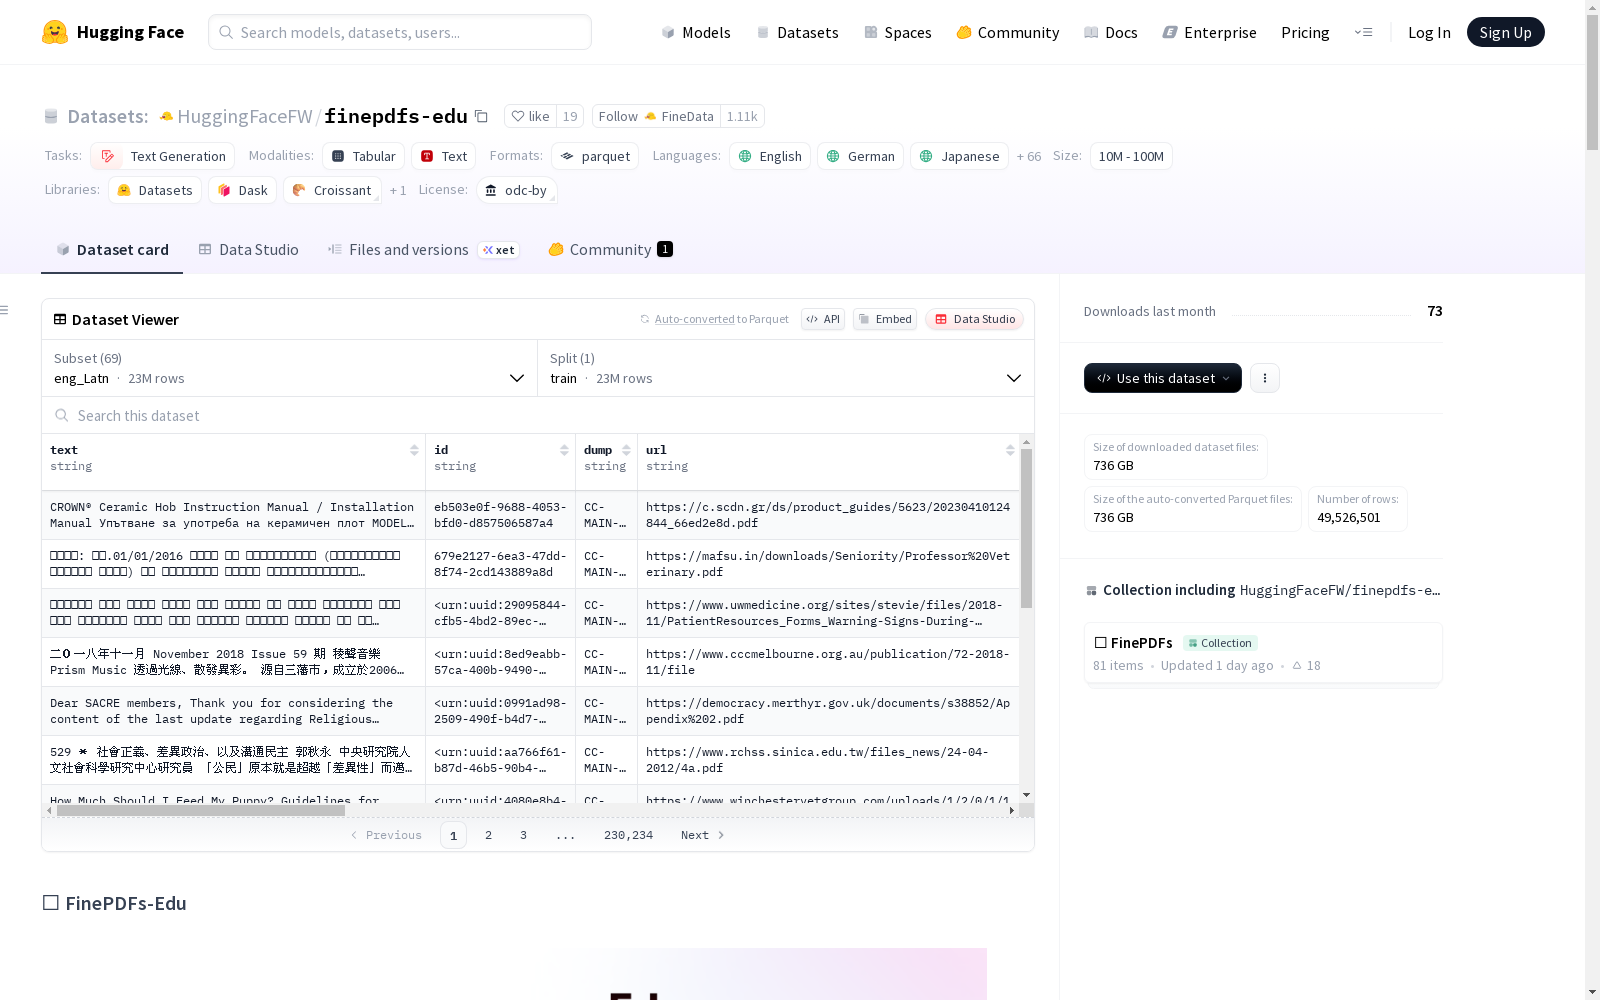Expand the Subset eng_Latn dropdown
Viewport: 1600px width, 1000px height.
(x=290, y=368)
